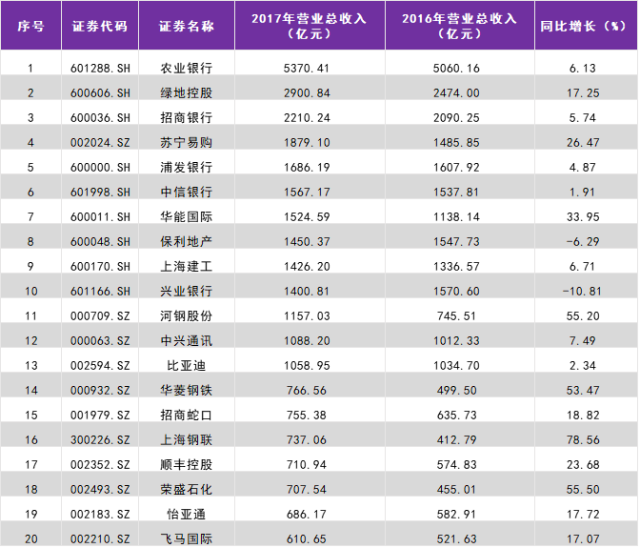Select the name cell 飞马国际
This screenshot has height=548, width=640.
tap(187, 539)
